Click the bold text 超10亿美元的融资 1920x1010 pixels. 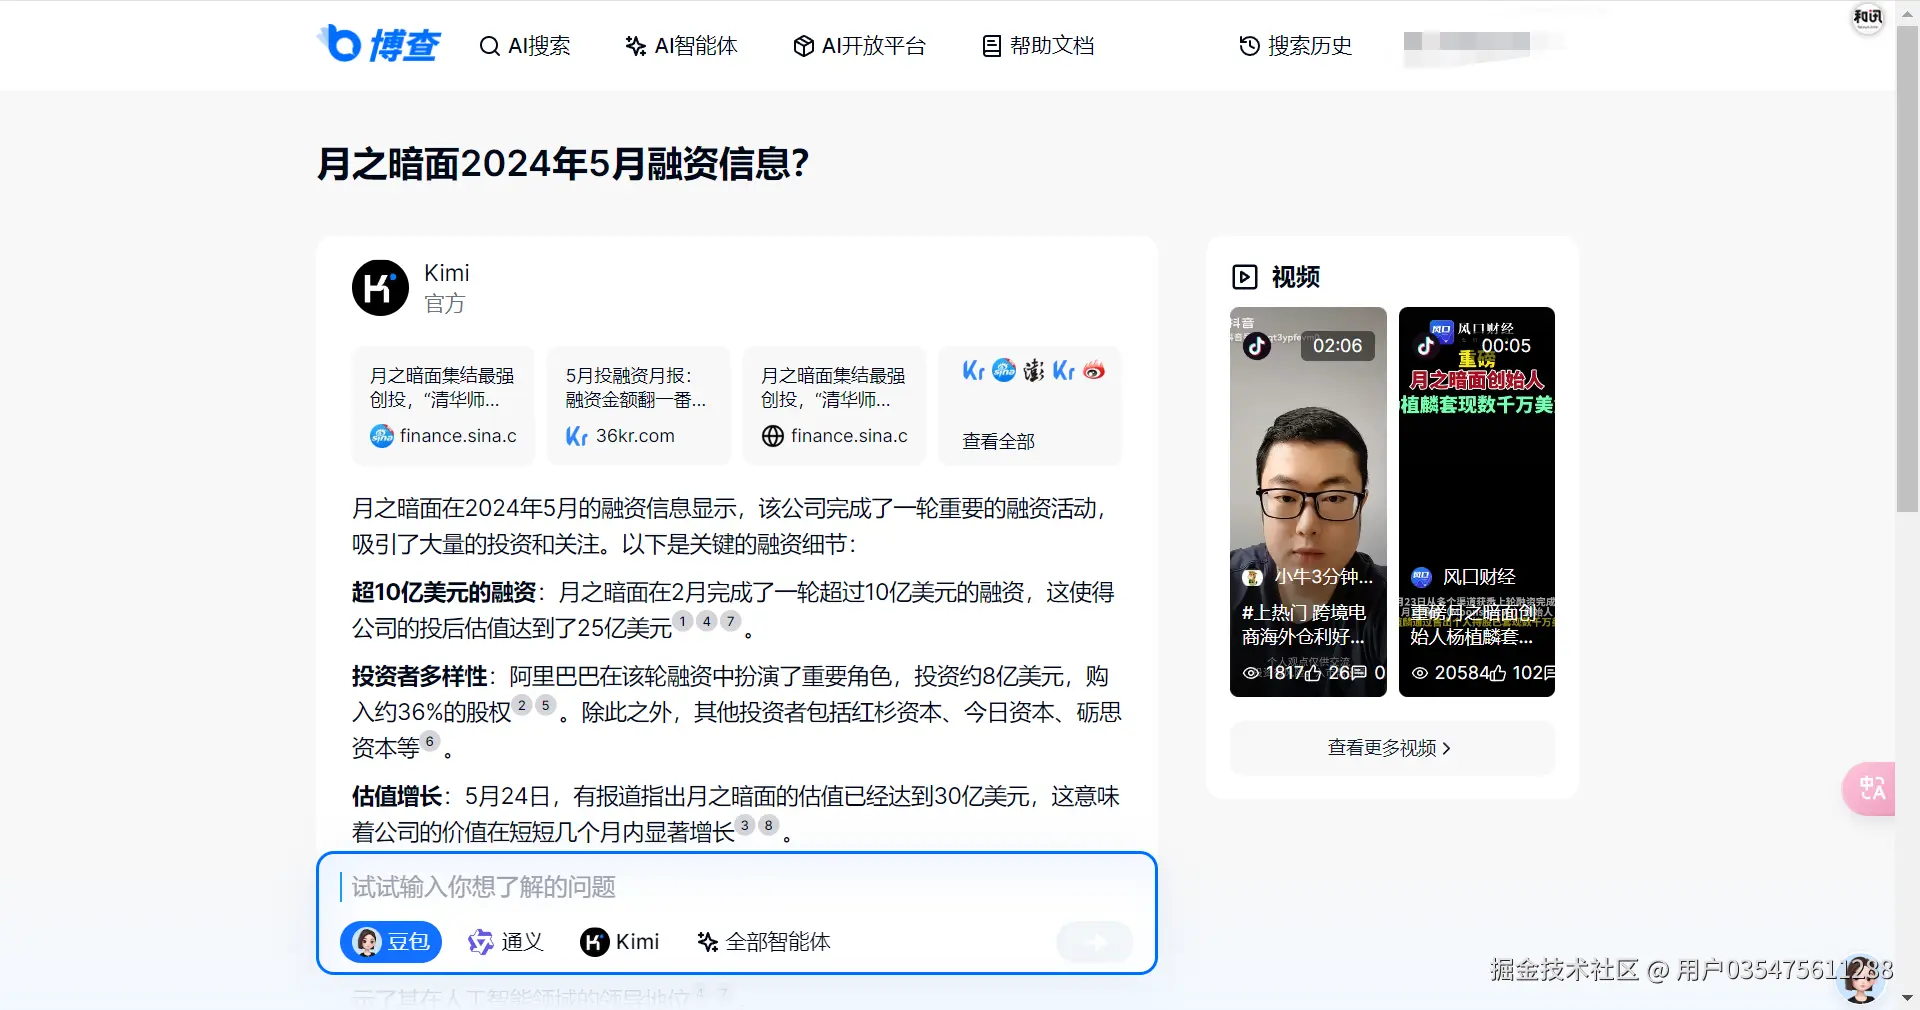(444, 592)
